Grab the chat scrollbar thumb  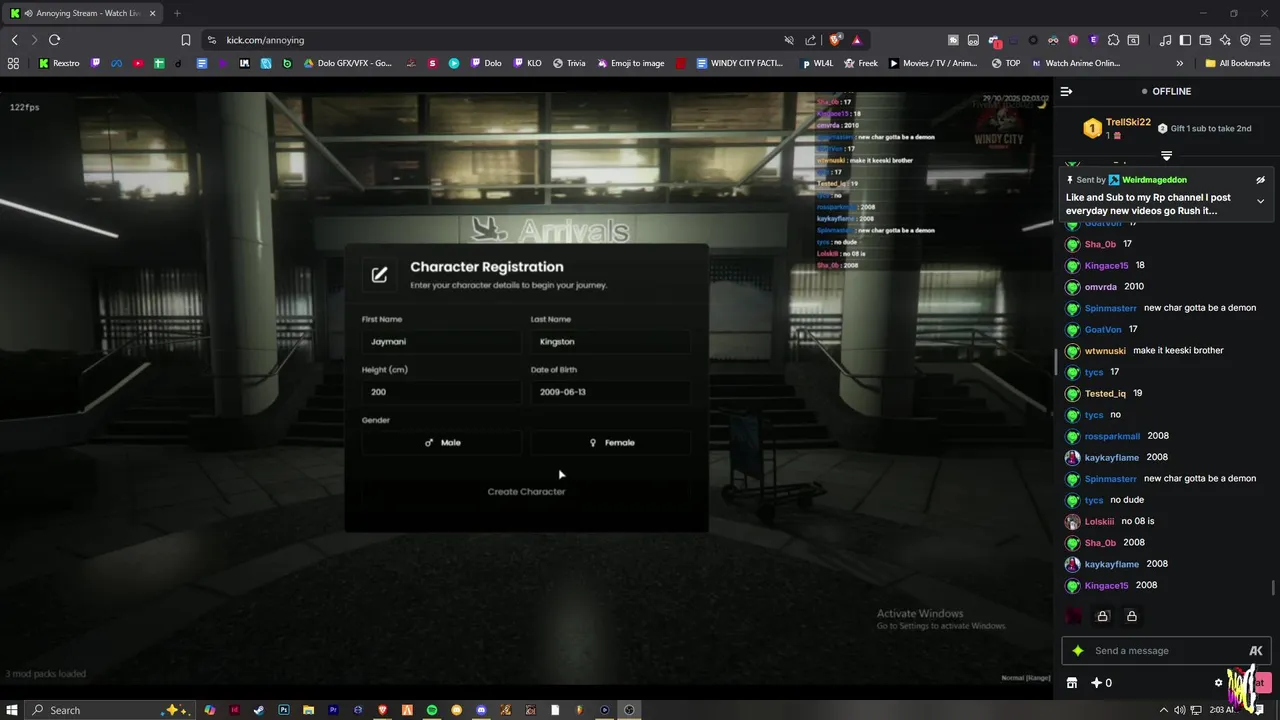1273,587
